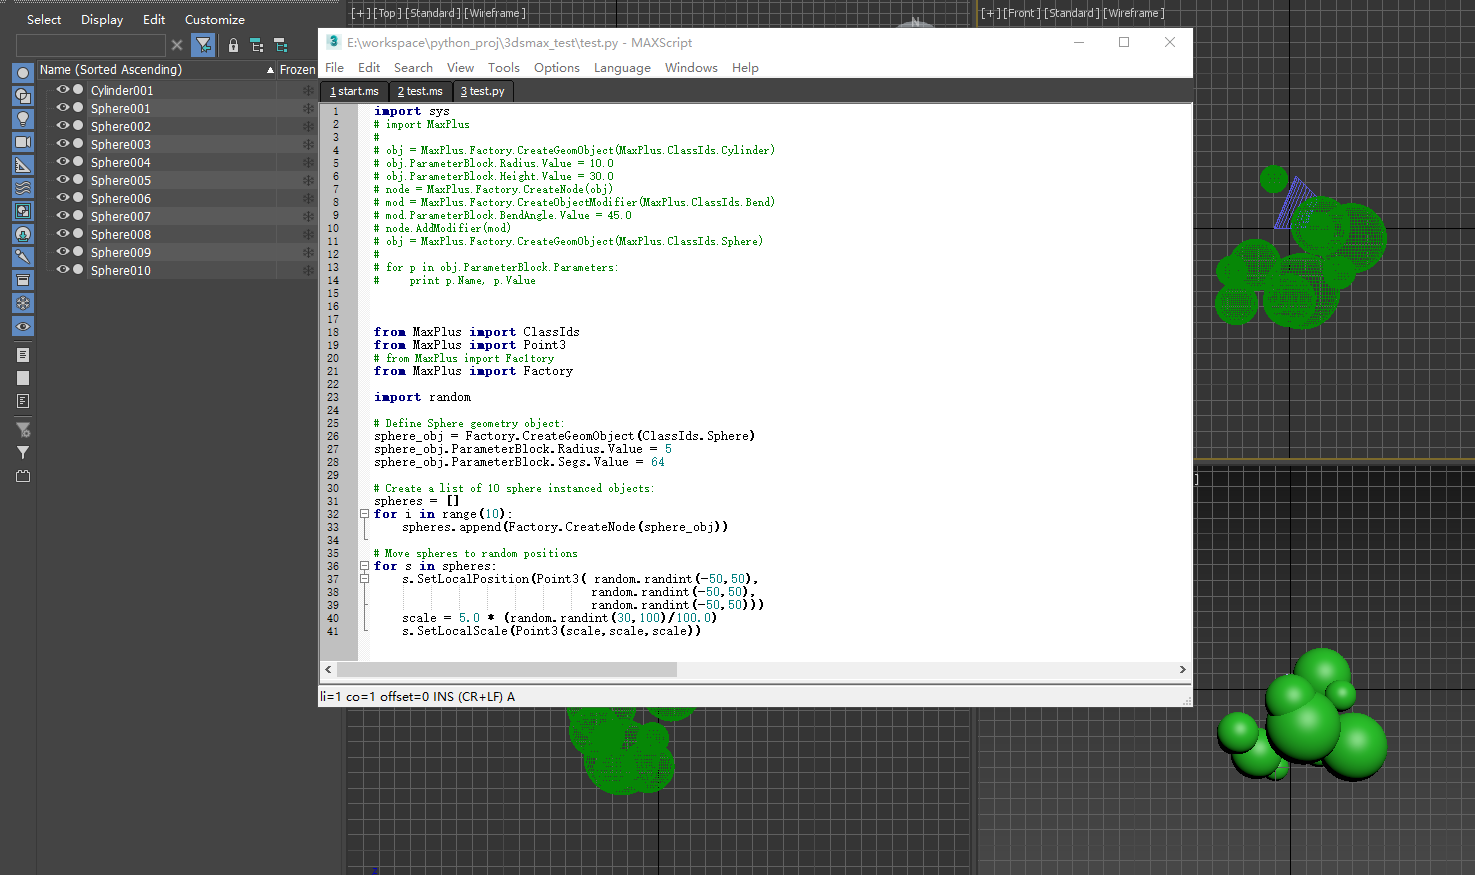
Task: Open the Tools menu in the editor
Action: pos(504,68)
